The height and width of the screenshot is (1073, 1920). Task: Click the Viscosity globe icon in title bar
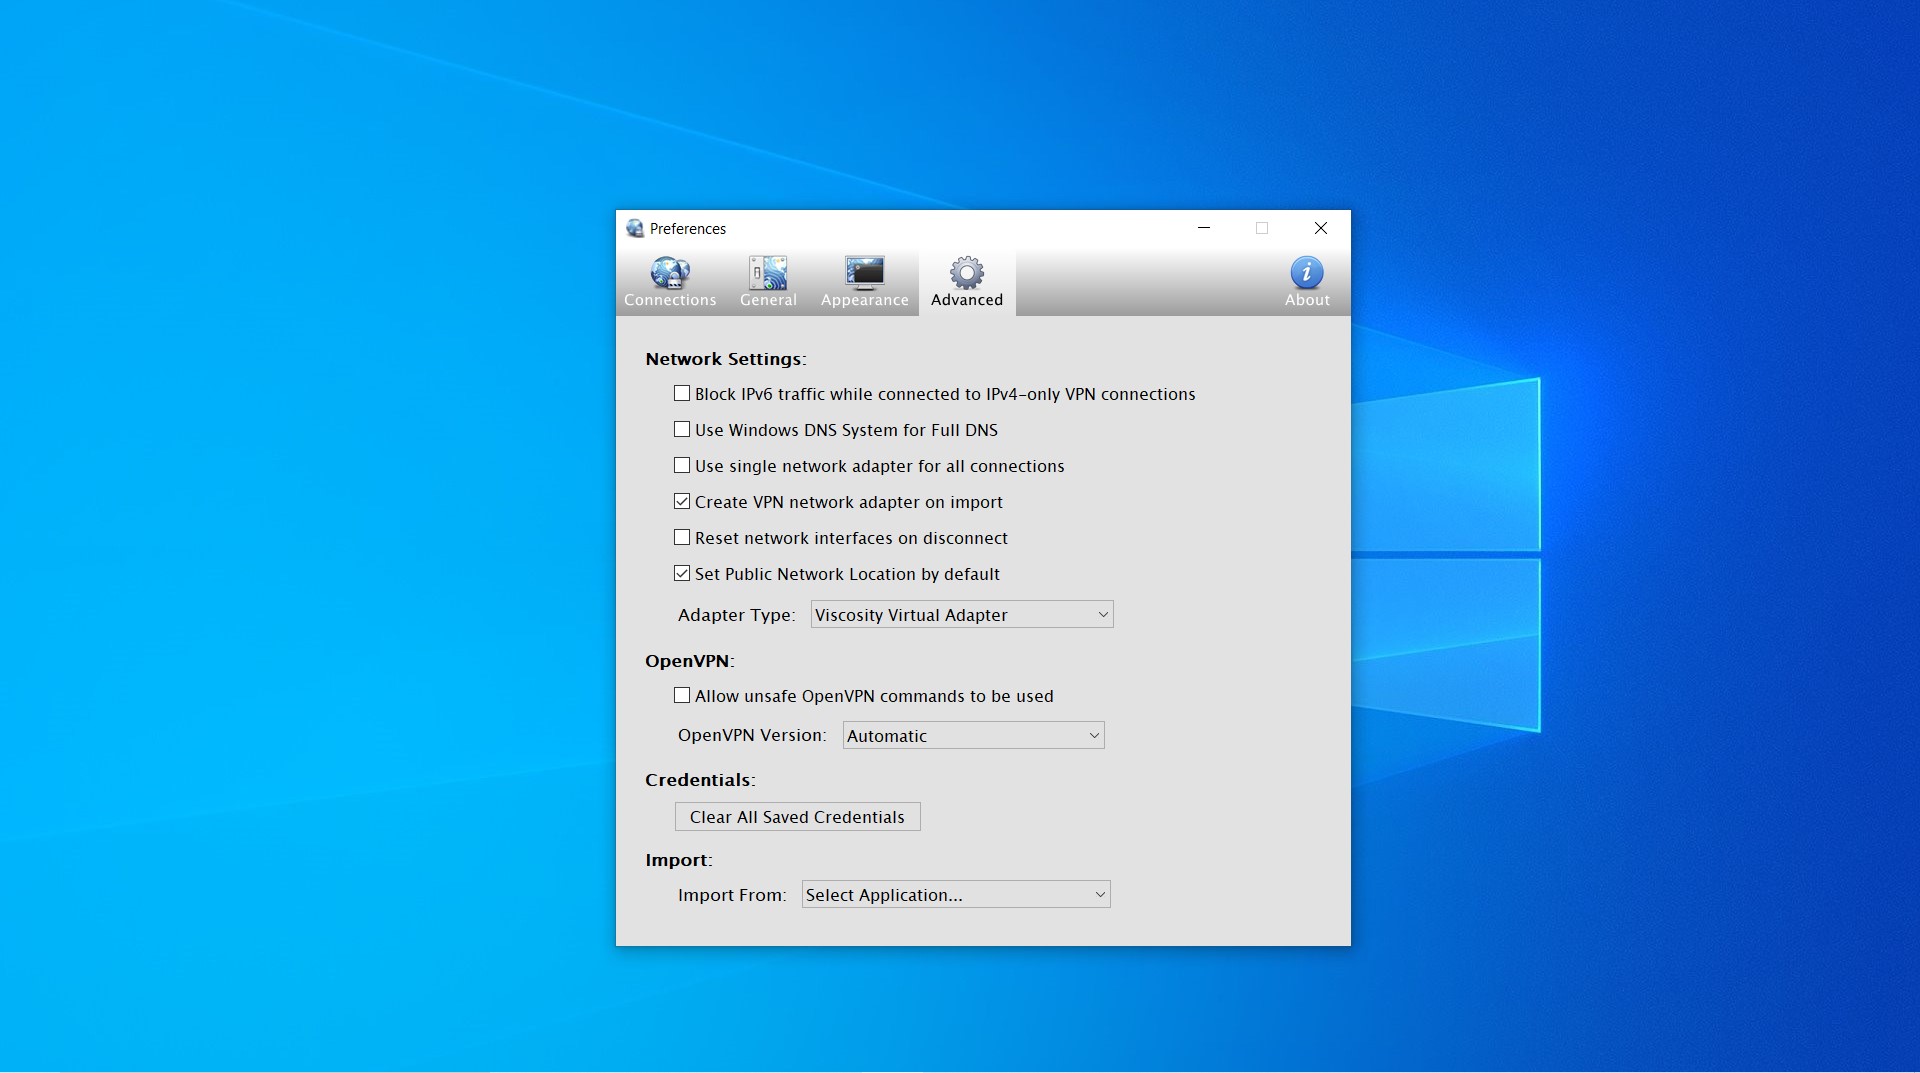point(635,229)
